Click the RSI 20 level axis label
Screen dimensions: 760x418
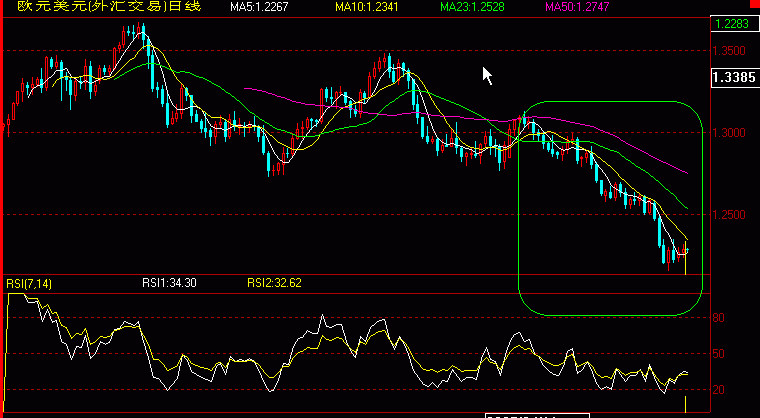(718, 390)
